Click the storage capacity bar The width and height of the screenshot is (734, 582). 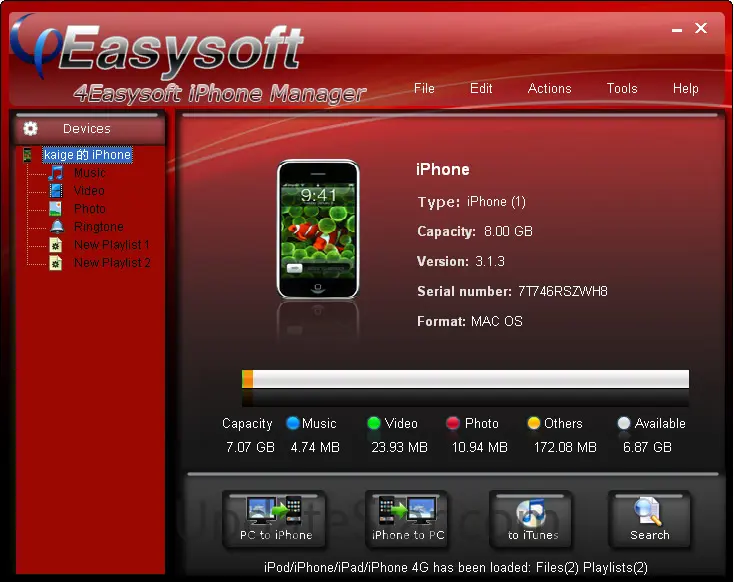tap(465, 379)
